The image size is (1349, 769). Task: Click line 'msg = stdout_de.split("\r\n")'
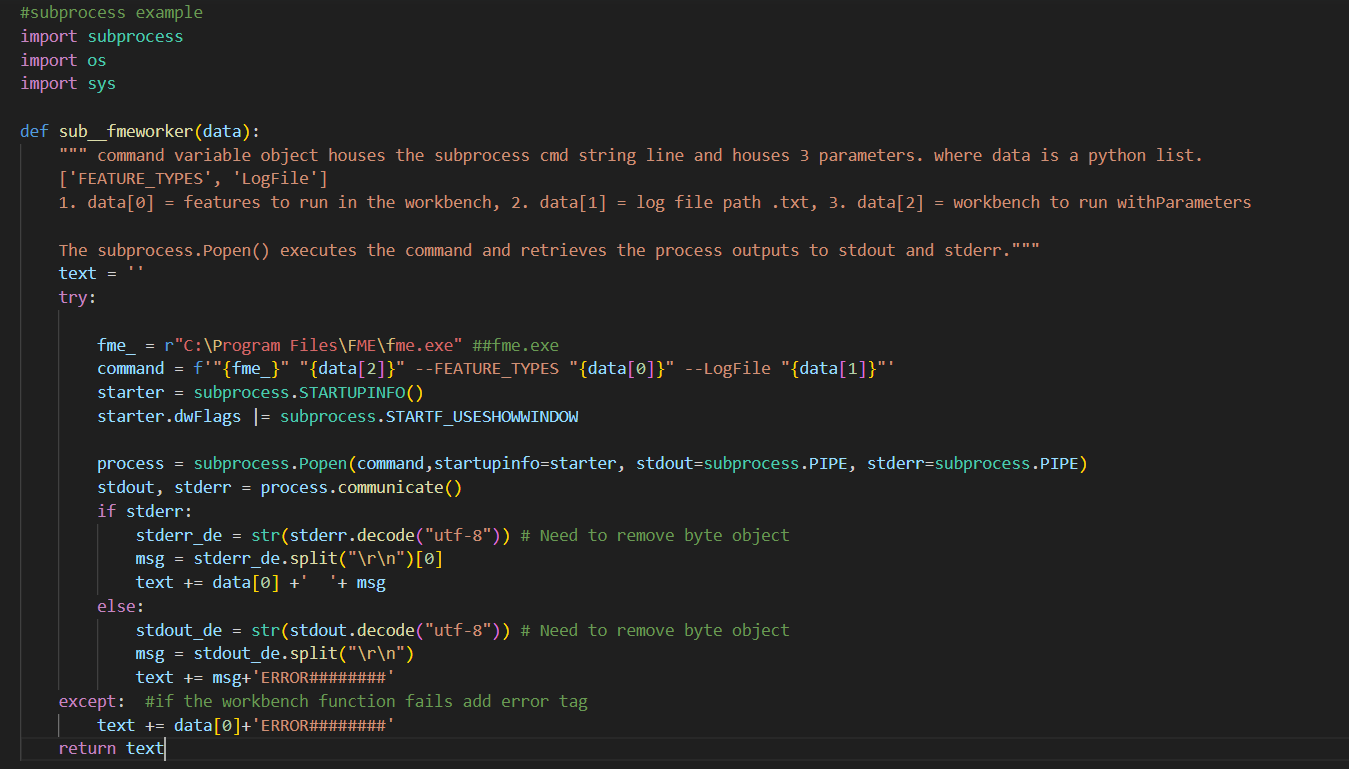click(275, 653)
